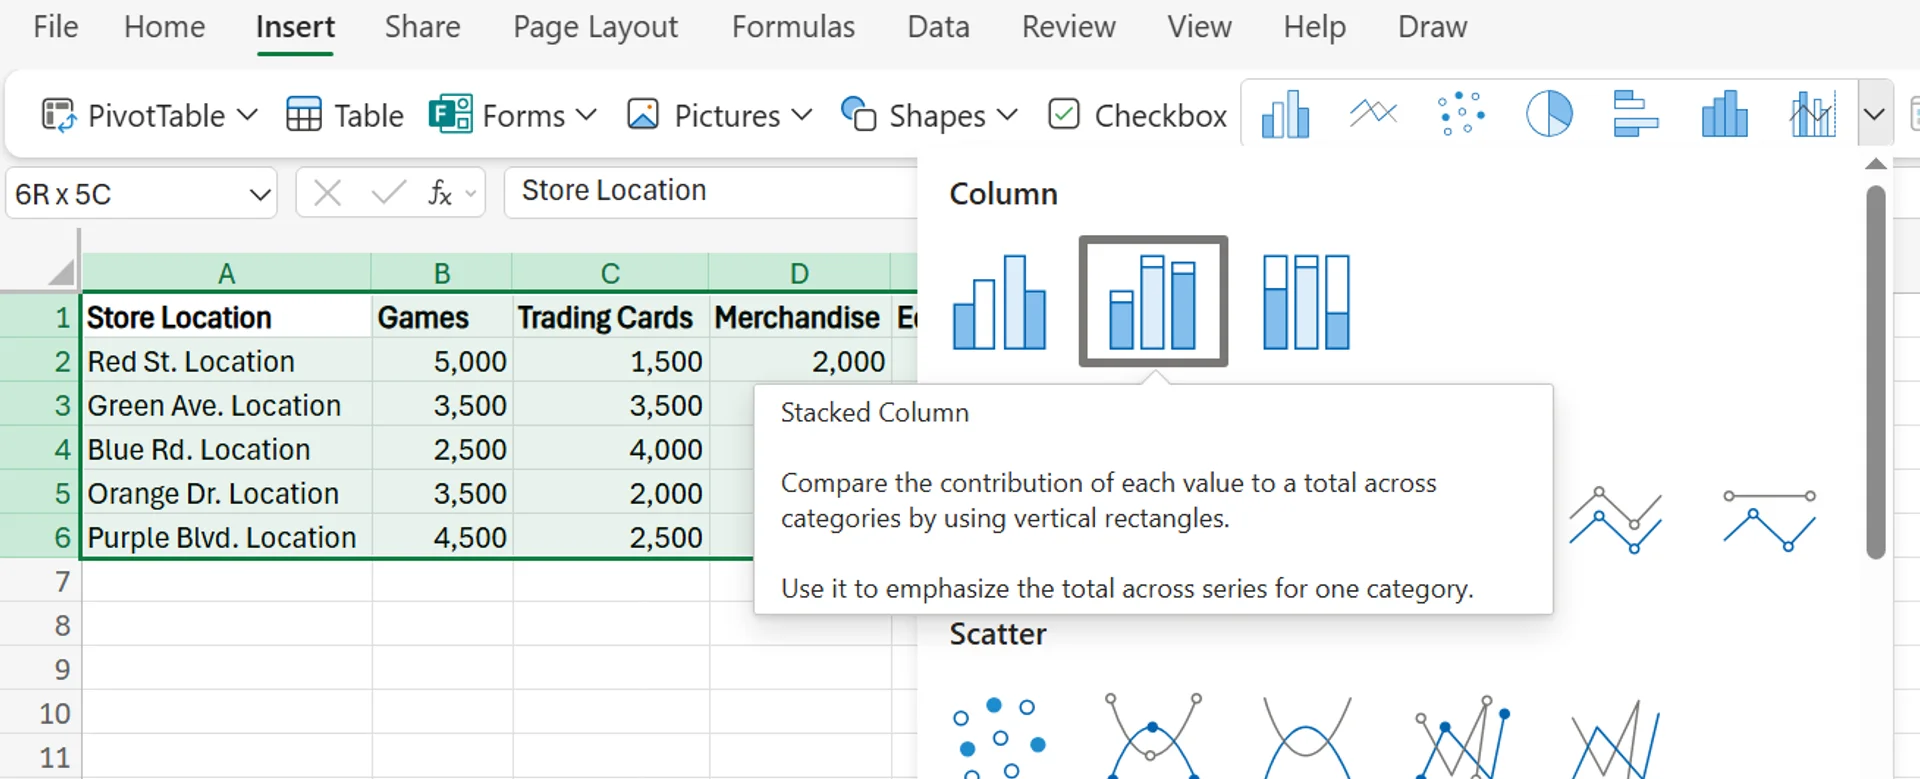Image resolution: width=1920 pixels, height=779 pixels.
Task: Expand the Name Box dropdown
Action: click(x=260, y=194)
